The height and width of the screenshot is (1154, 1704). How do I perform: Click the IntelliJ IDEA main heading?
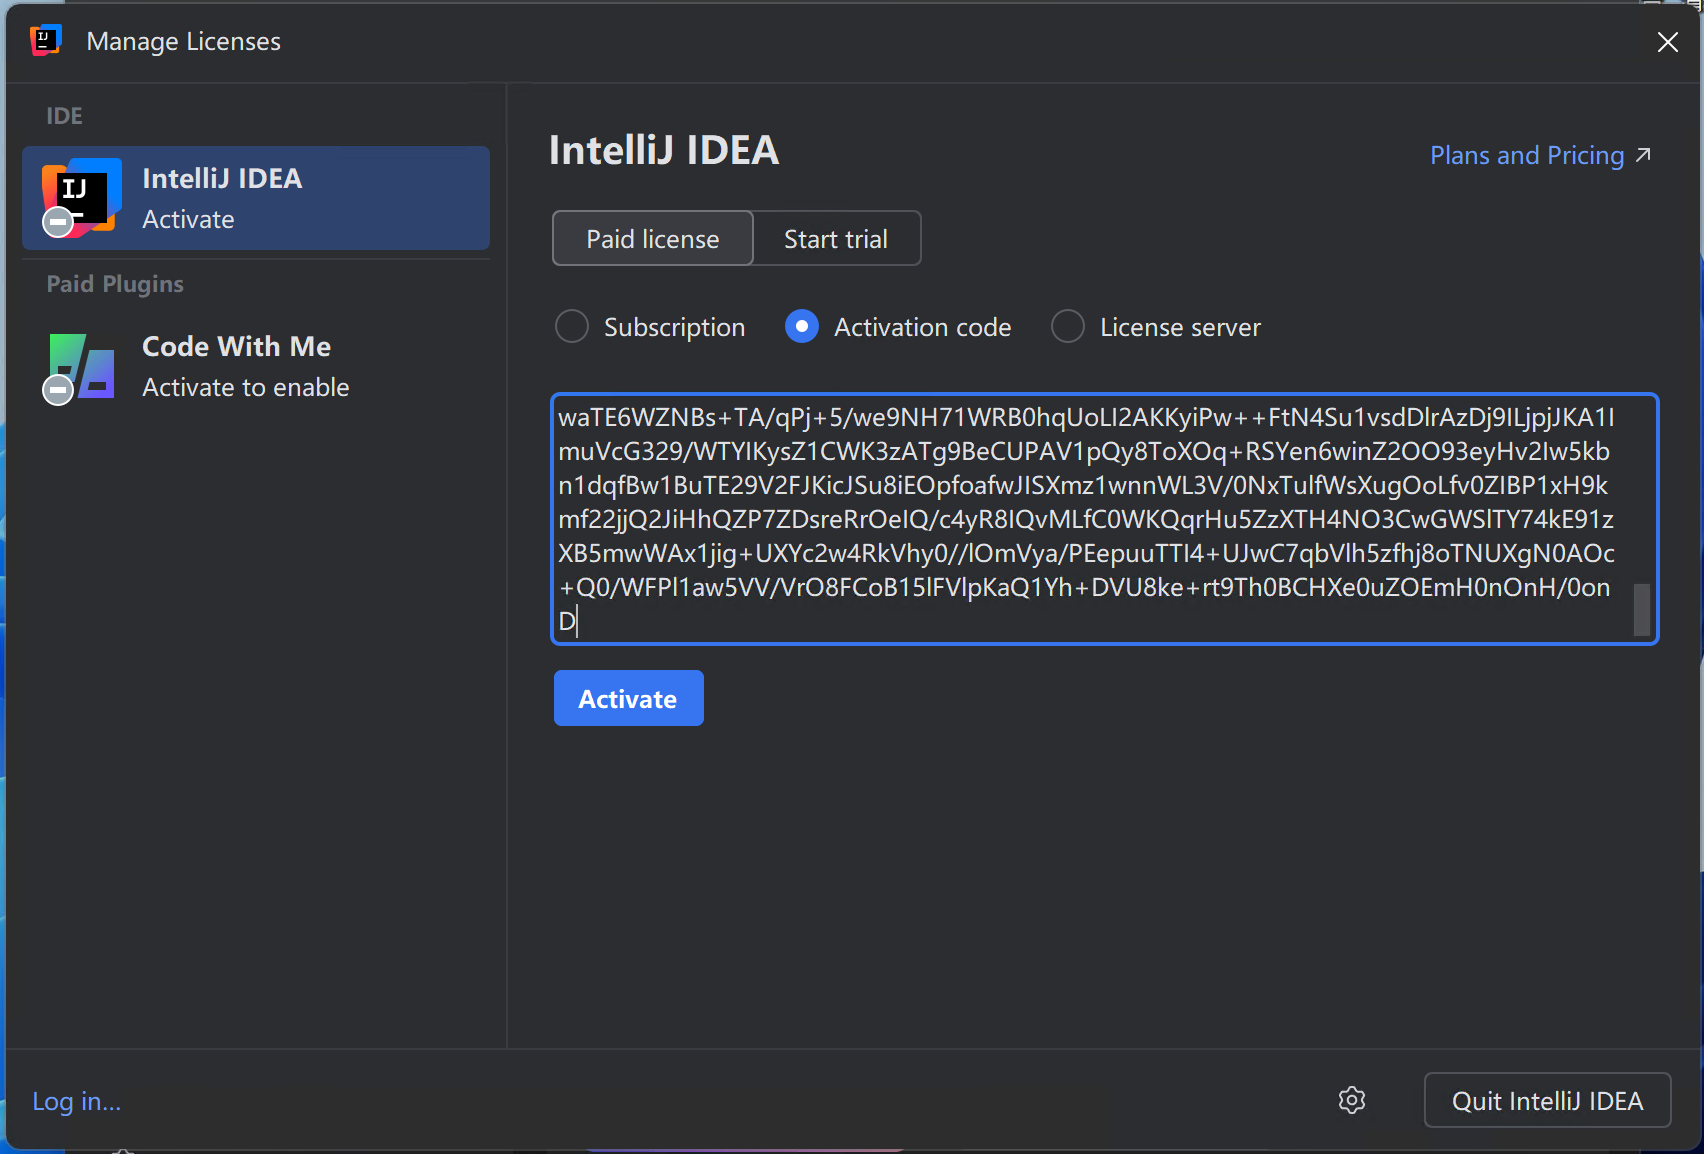[664, 150]
